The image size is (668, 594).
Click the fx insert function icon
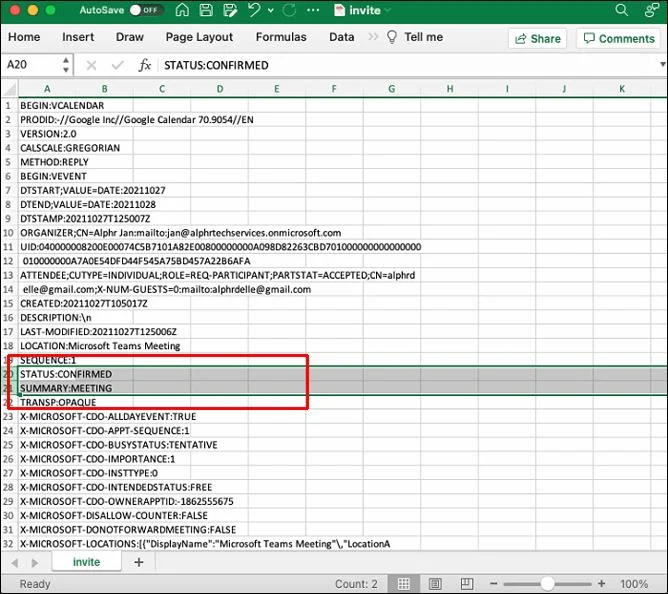click(145, 65)
